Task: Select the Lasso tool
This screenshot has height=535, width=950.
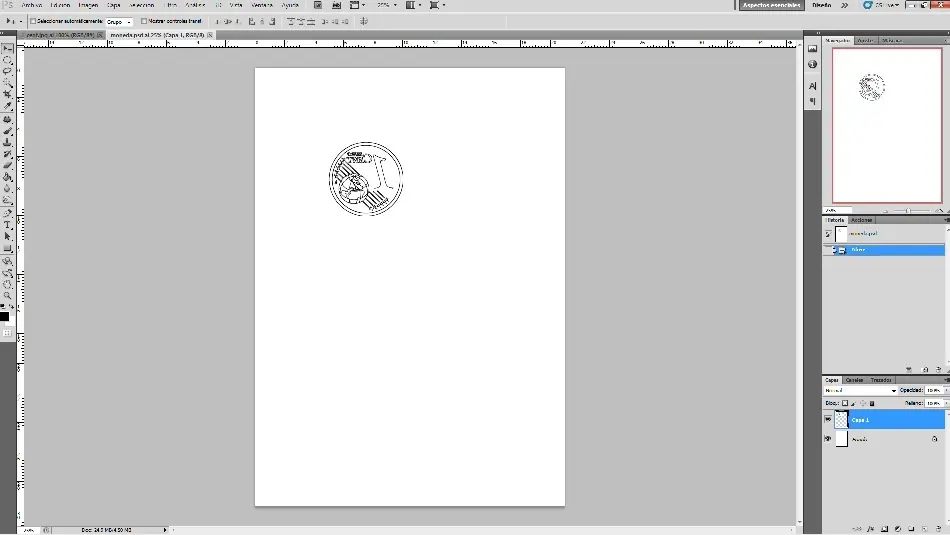Action: pos(7,71)
